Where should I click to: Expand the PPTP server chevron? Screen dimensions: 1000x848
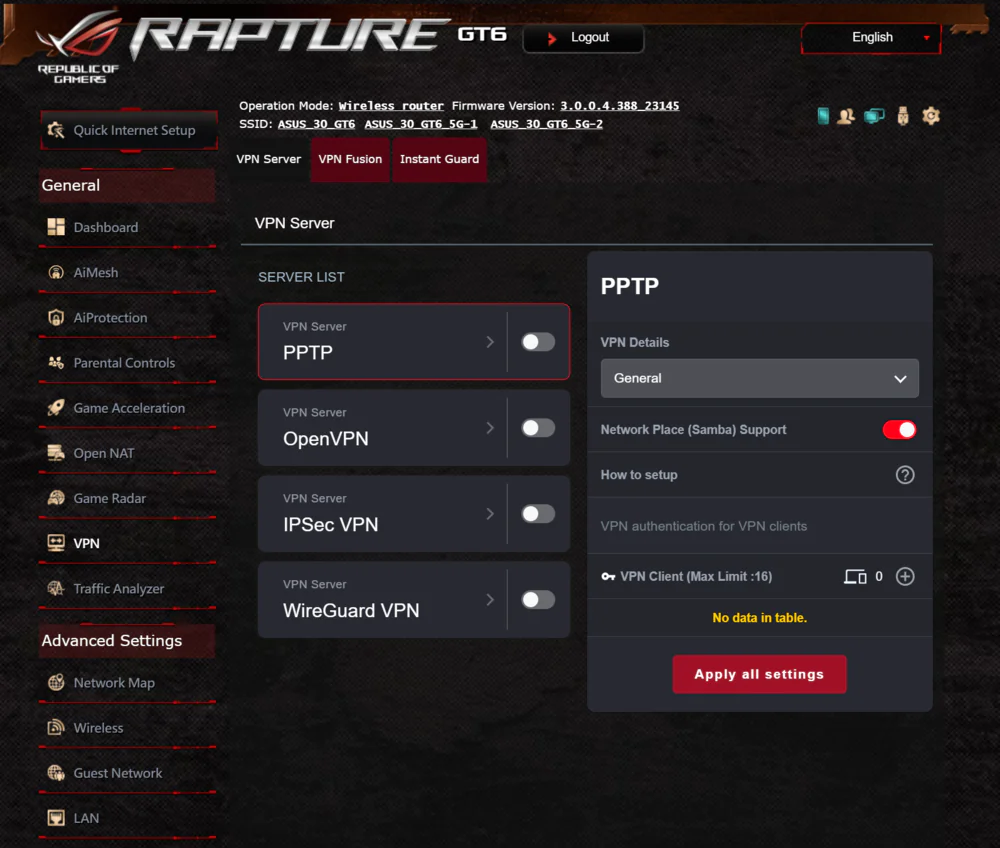[490, 342]
